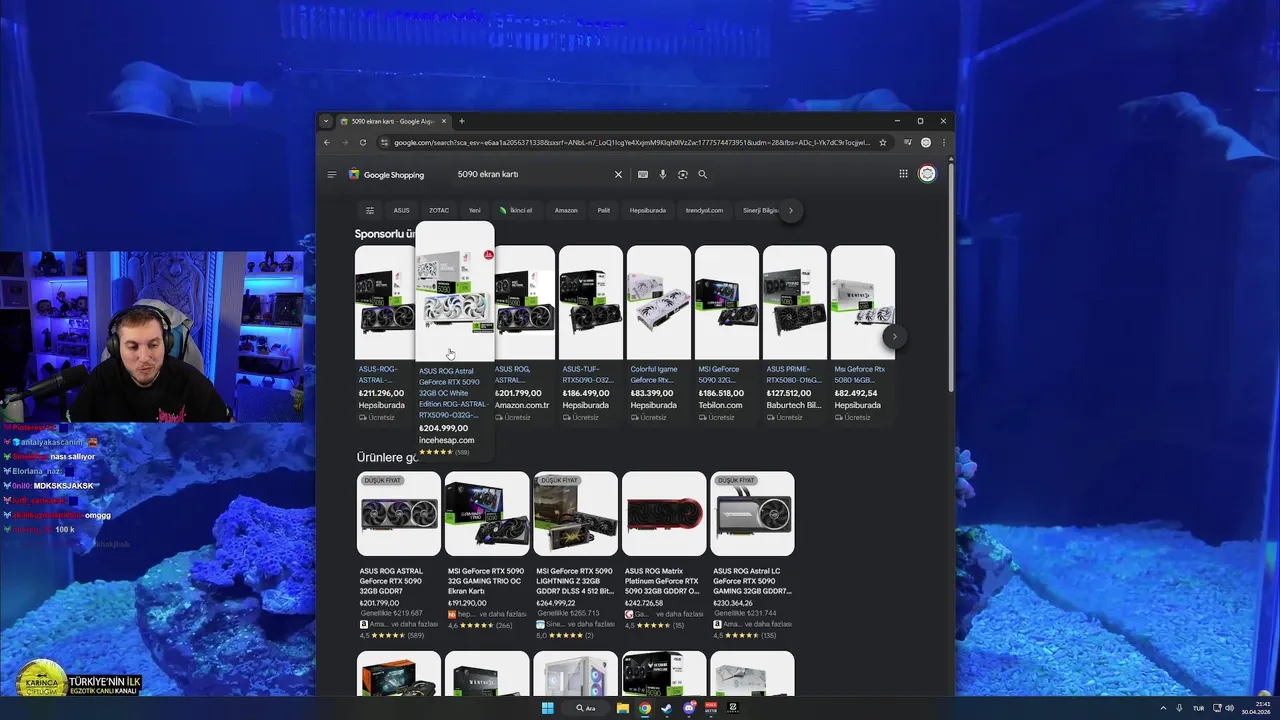Open the clock and date 21:41
The width and height of the screenshot is (1280, 720).
1256,708
